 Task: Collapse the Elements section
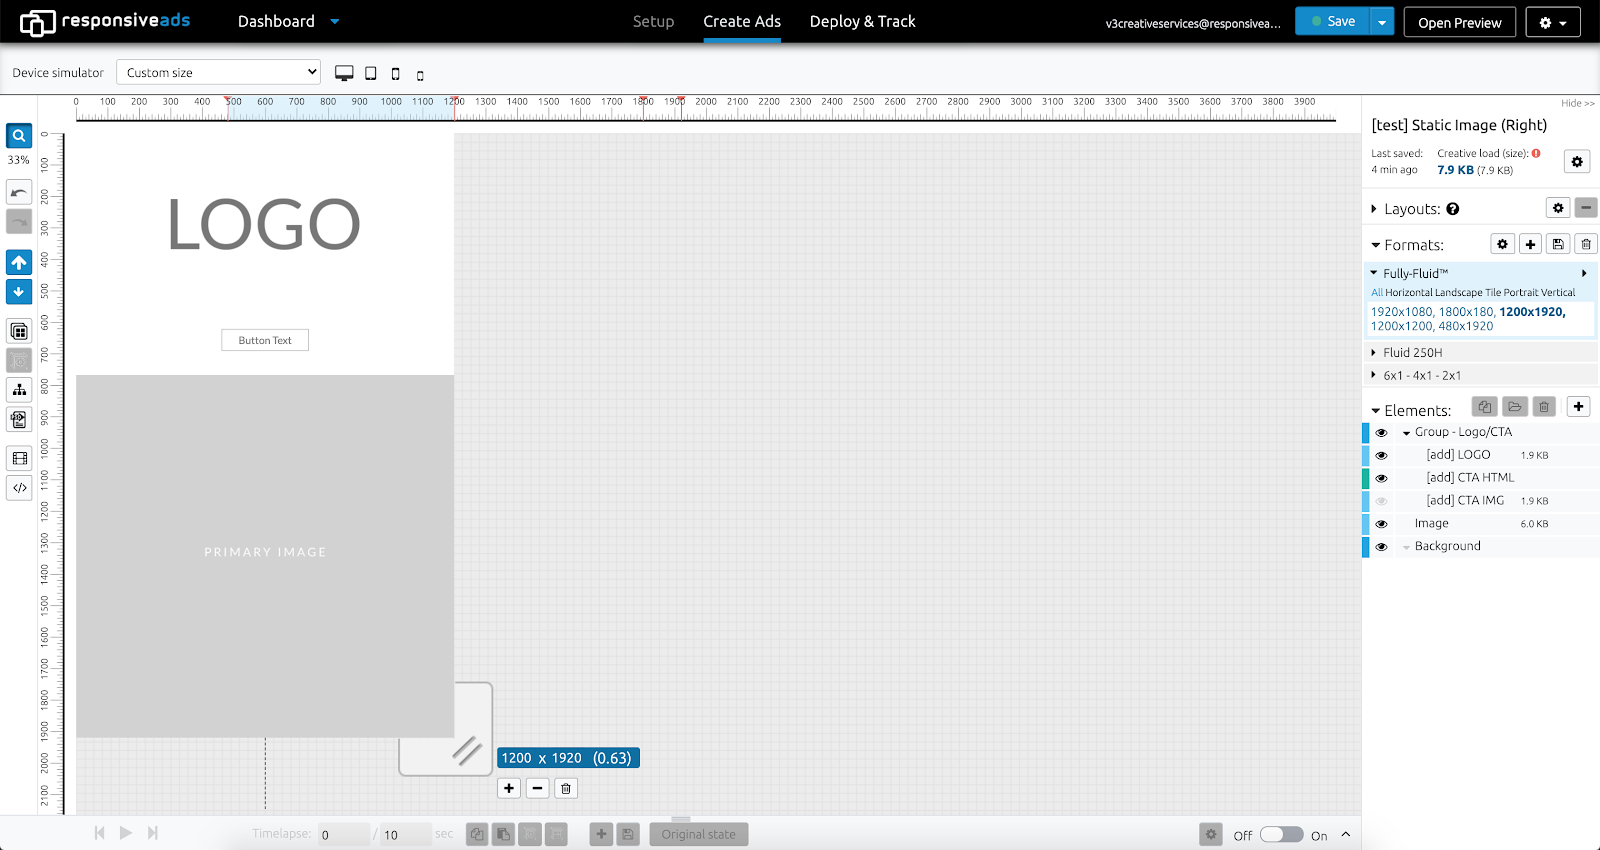point(1375,411)
